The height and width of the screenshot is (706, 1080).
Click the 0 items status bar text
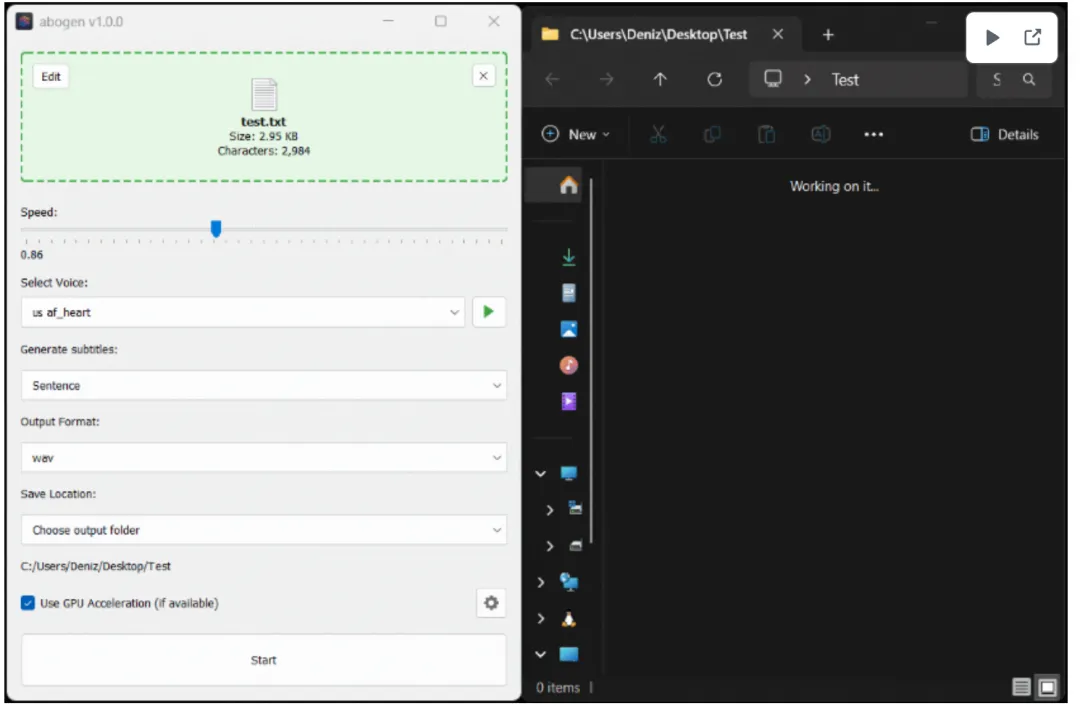(x=558, y=688)
